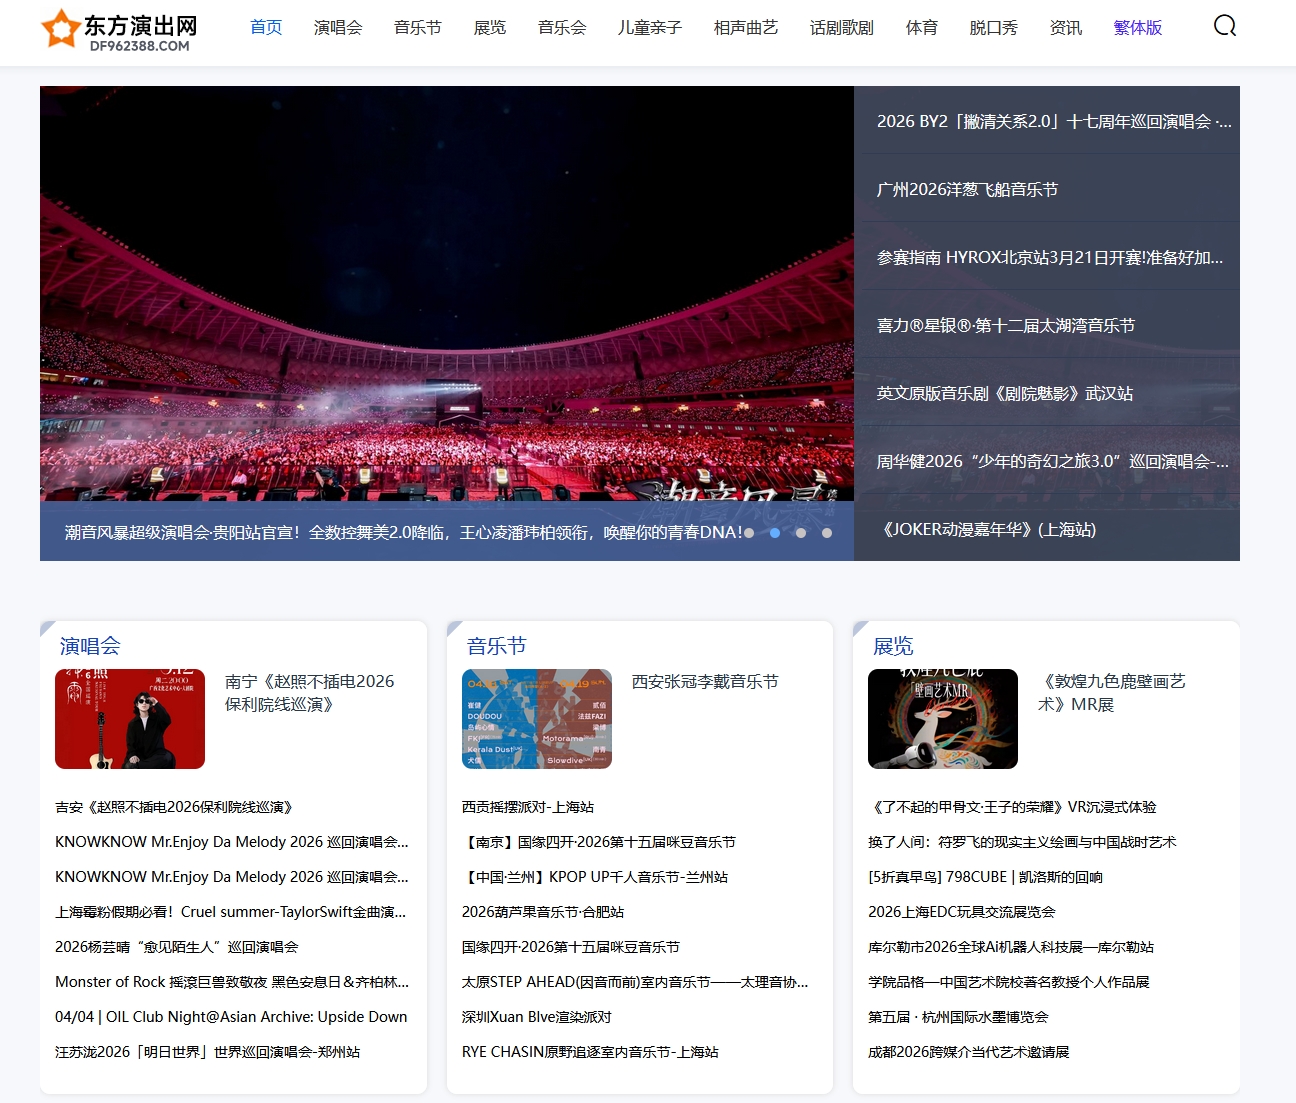Select 《JOKER动漫嘉年华》(上海站) banner entry
The image size is (1296, 1103).
[987, 530]
